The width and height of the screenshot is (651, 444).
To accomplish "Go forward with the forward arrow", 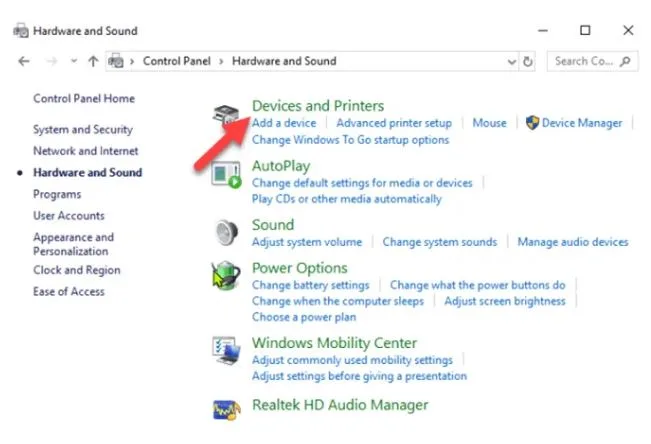I will [52, 61].
